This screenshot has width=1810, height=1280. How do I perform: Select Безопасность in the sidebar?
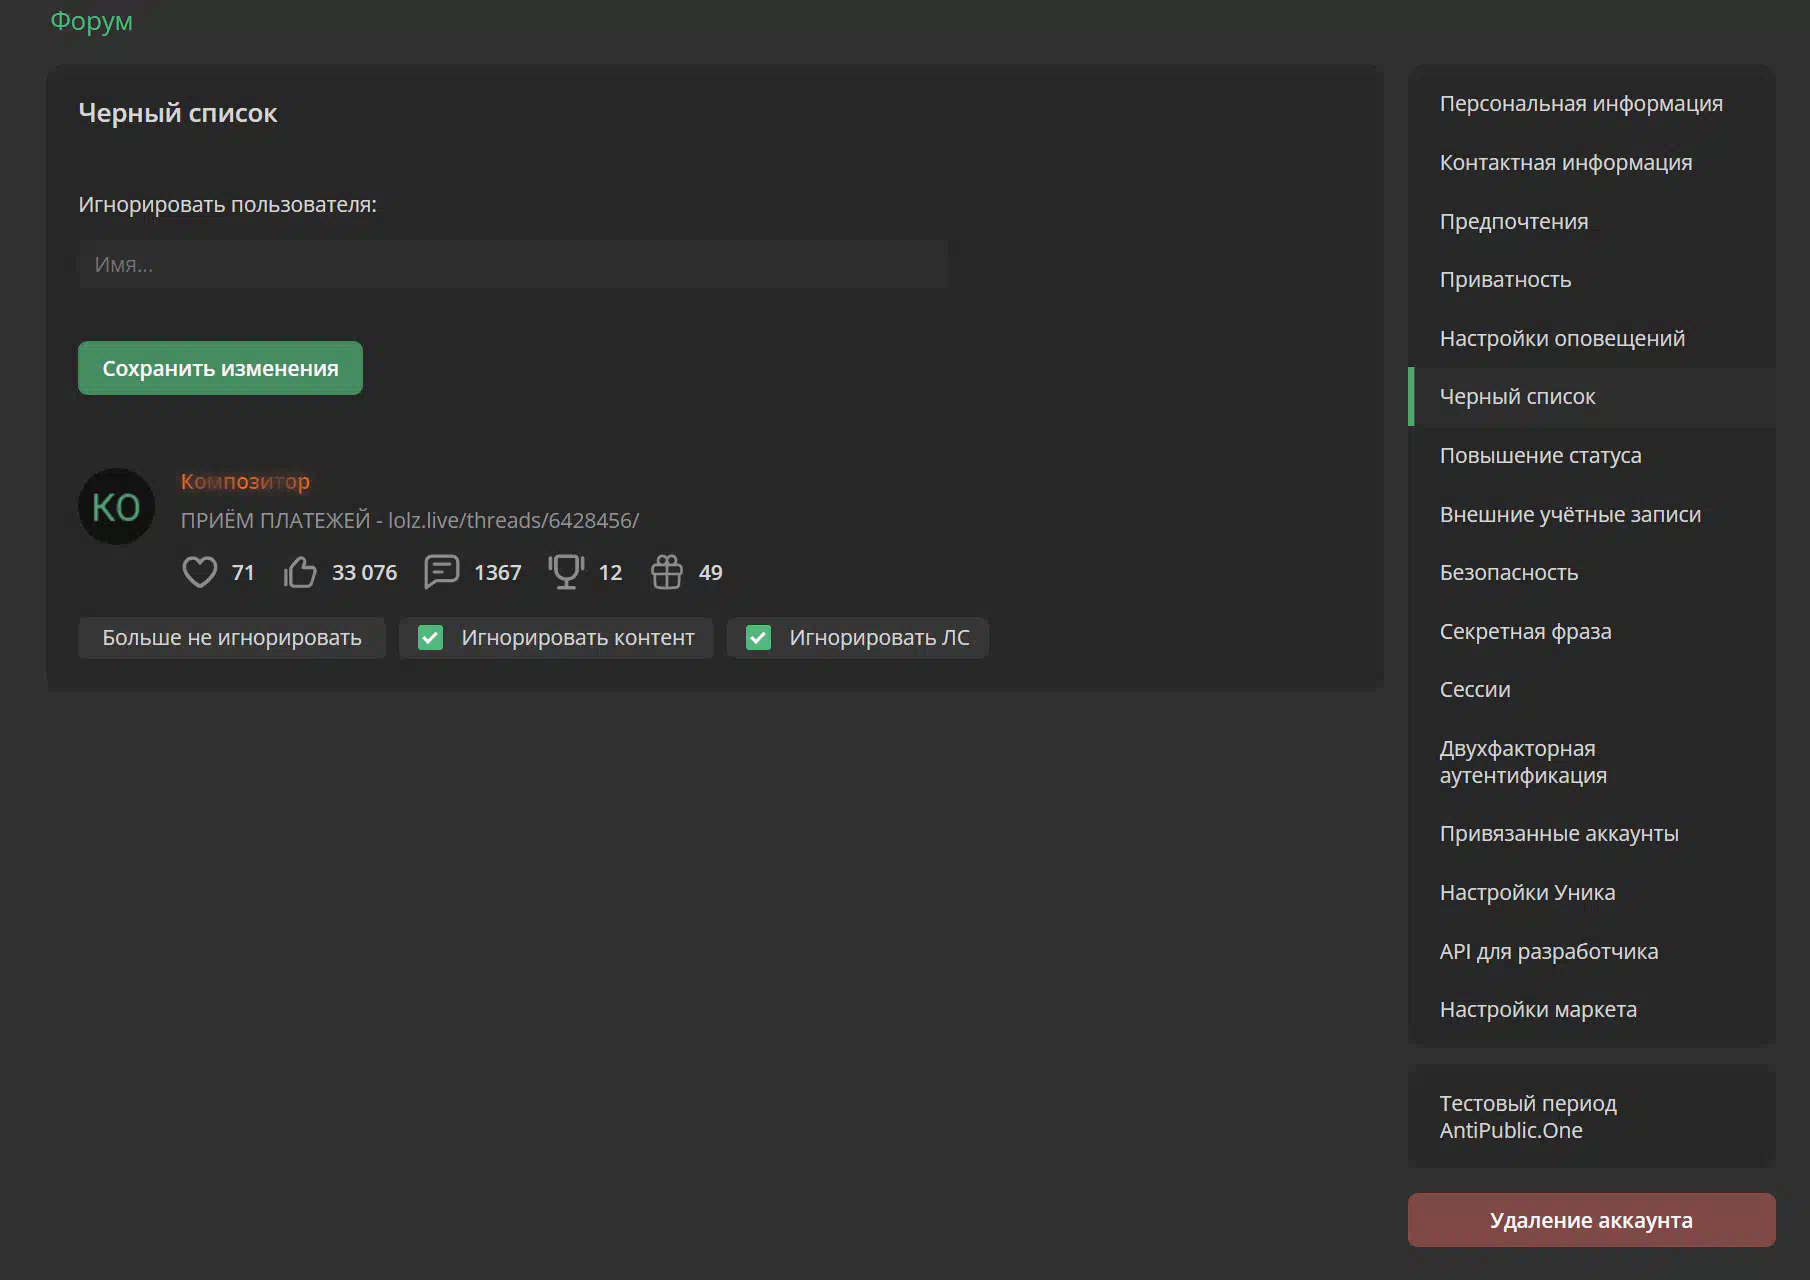tap(1508, 573)
